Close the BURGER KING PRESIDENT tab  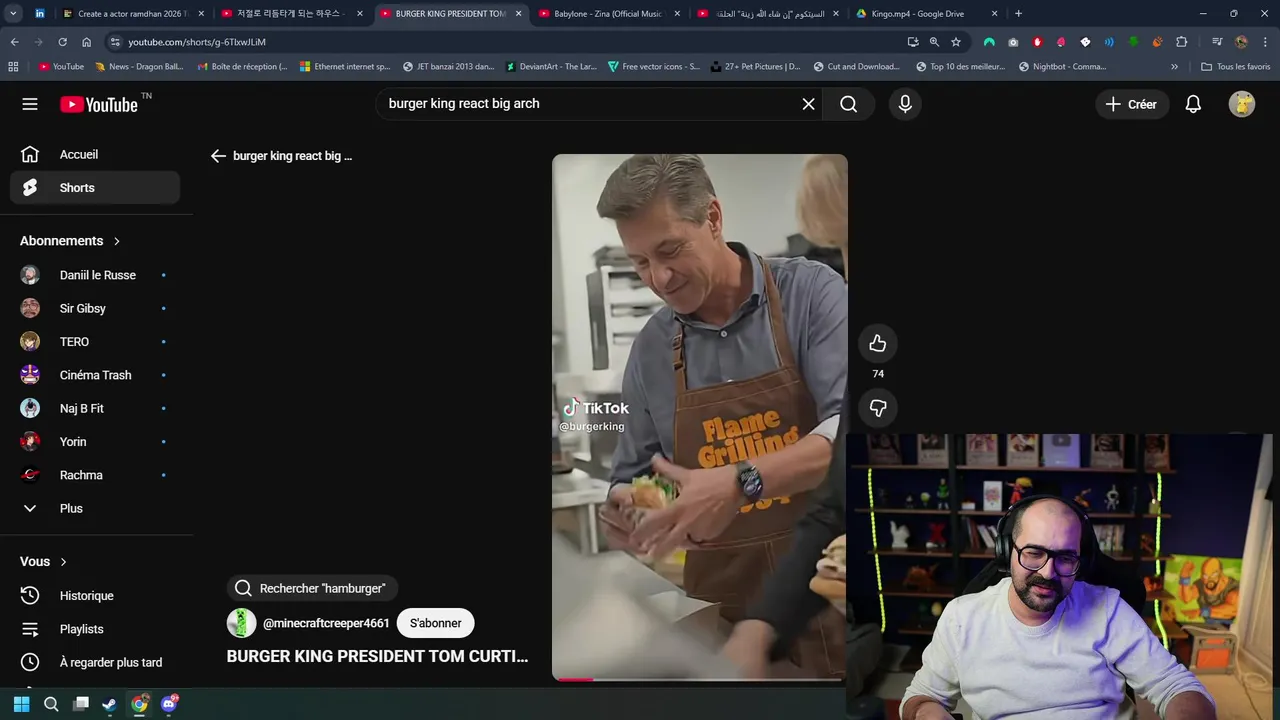click(518, 14)
